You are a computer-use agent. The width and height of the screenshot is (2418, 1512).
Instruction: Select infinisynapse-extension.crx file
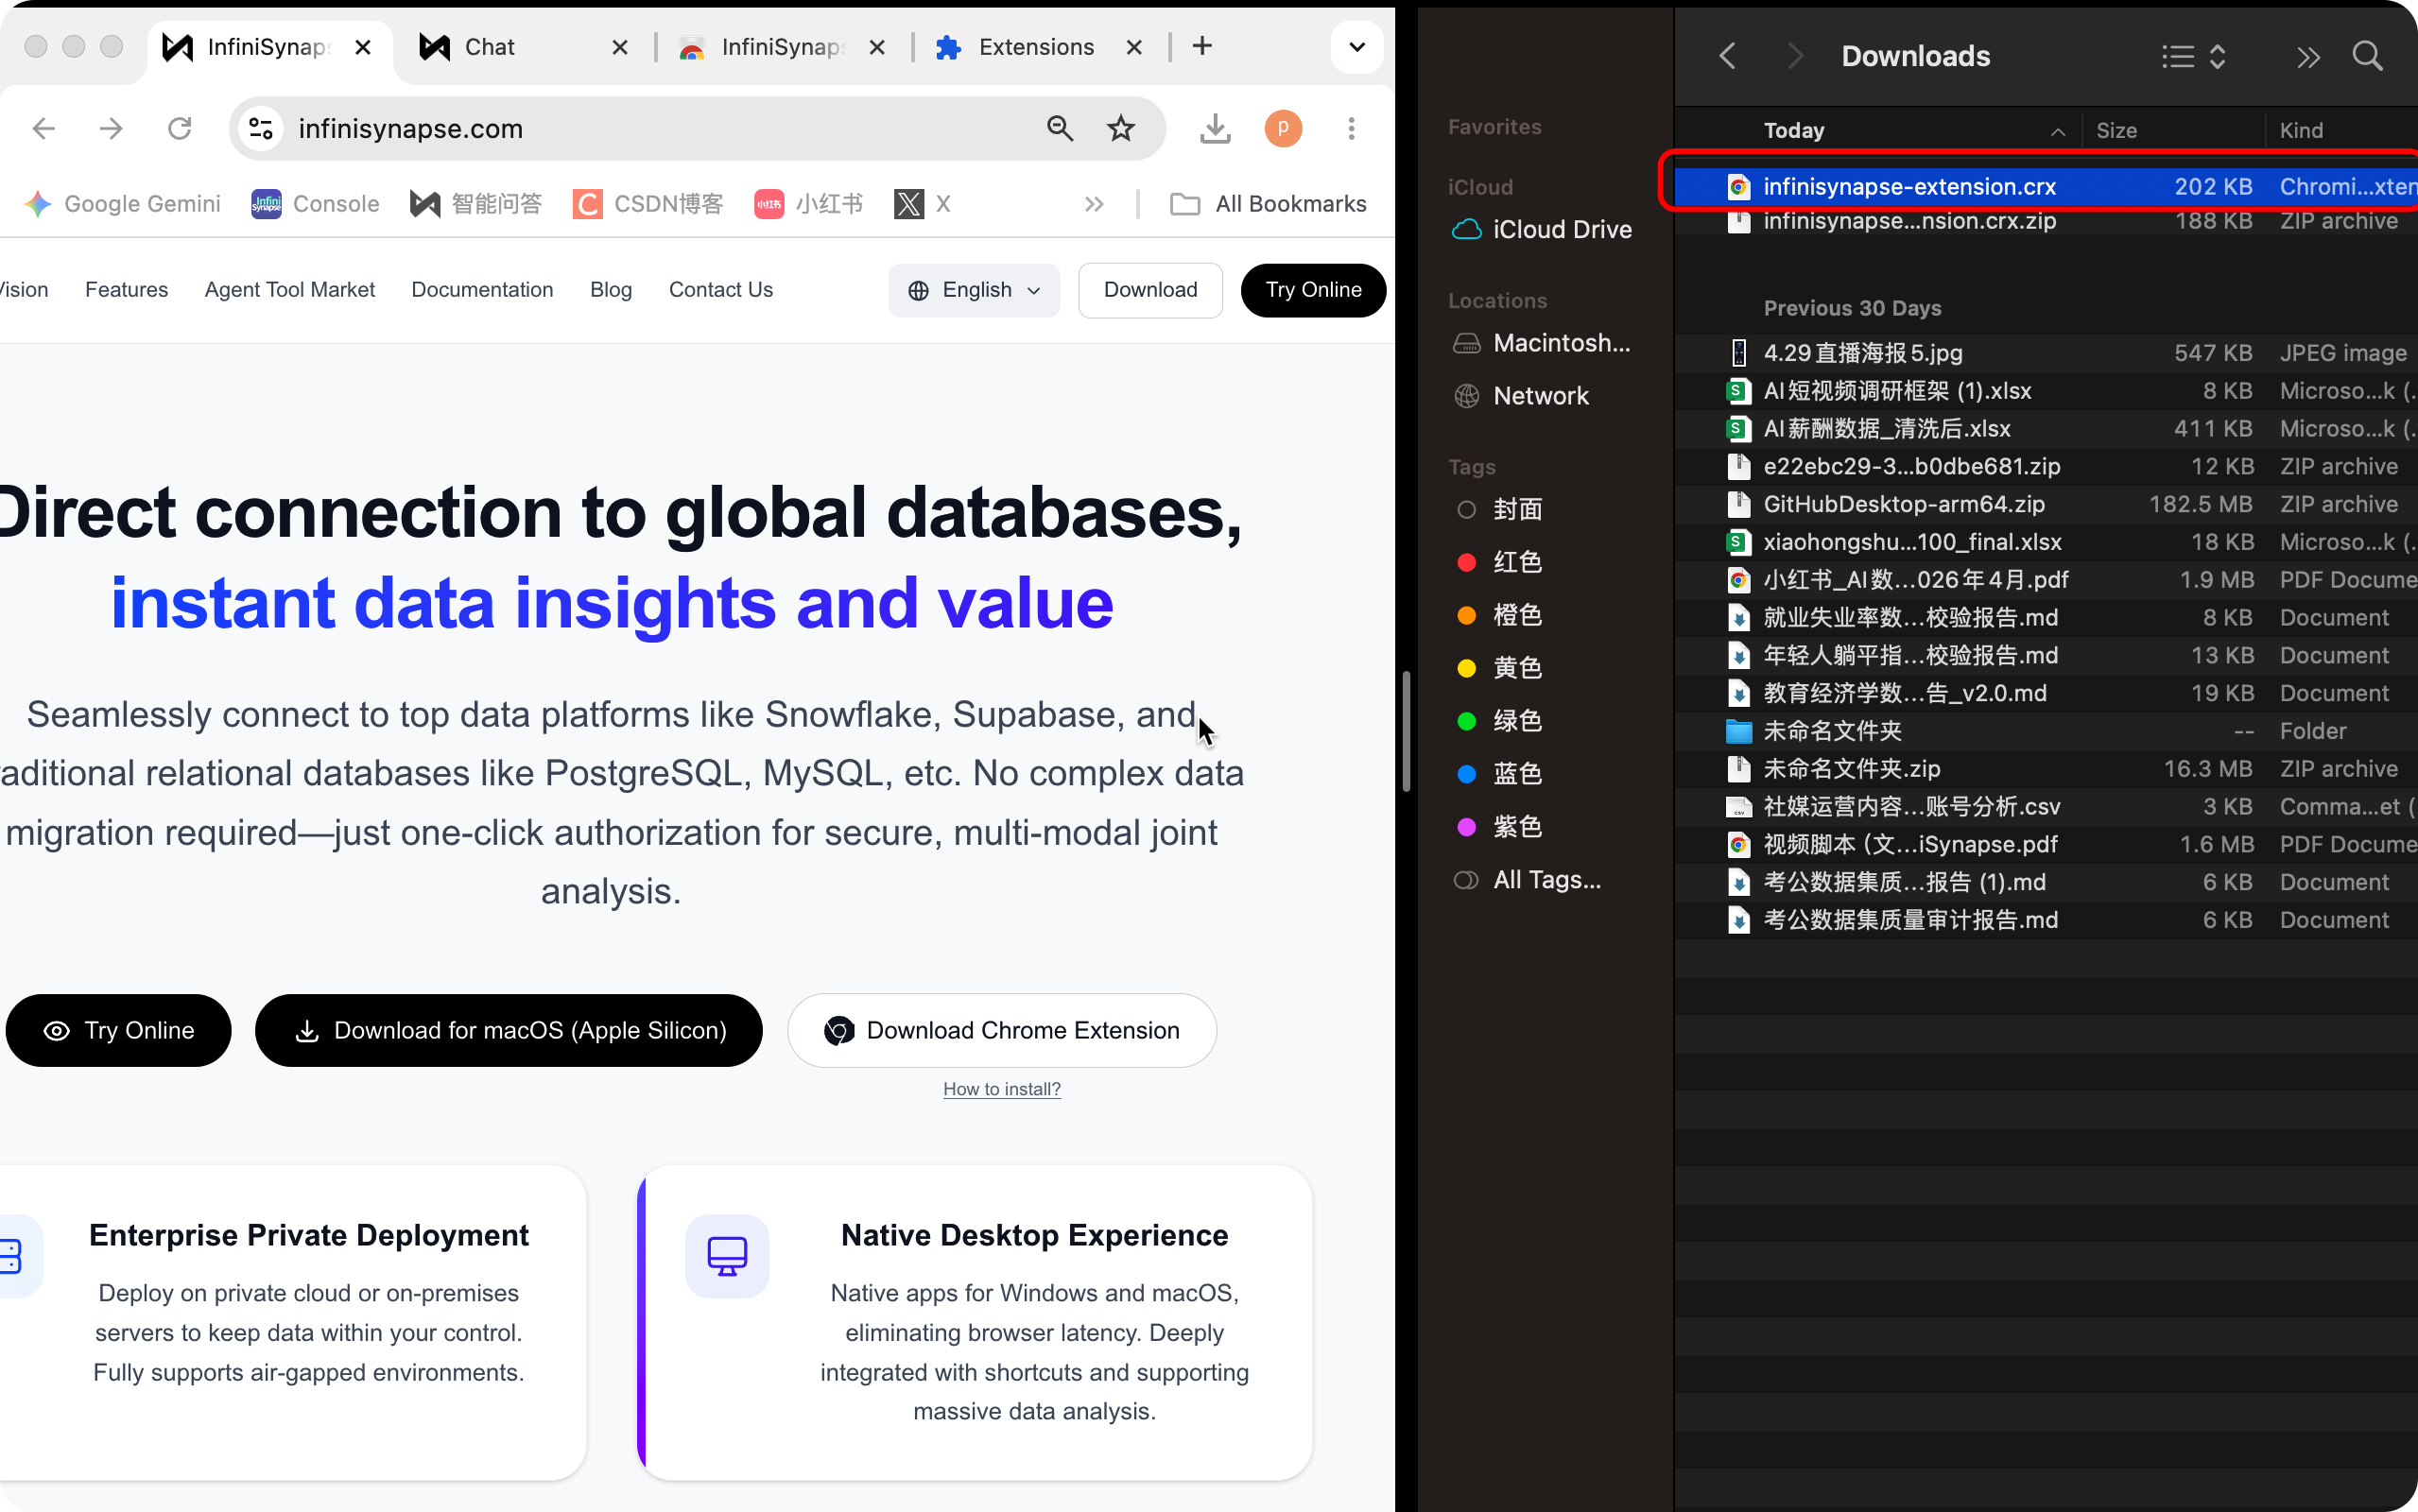(2046, 187)
